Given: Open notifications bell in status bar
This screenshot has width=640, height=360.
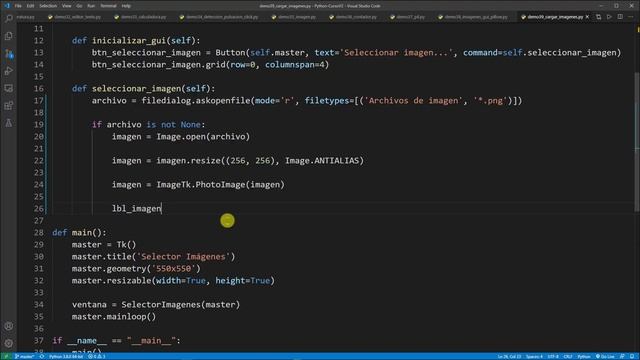Looking at the screenshot, I should (632, 356).
